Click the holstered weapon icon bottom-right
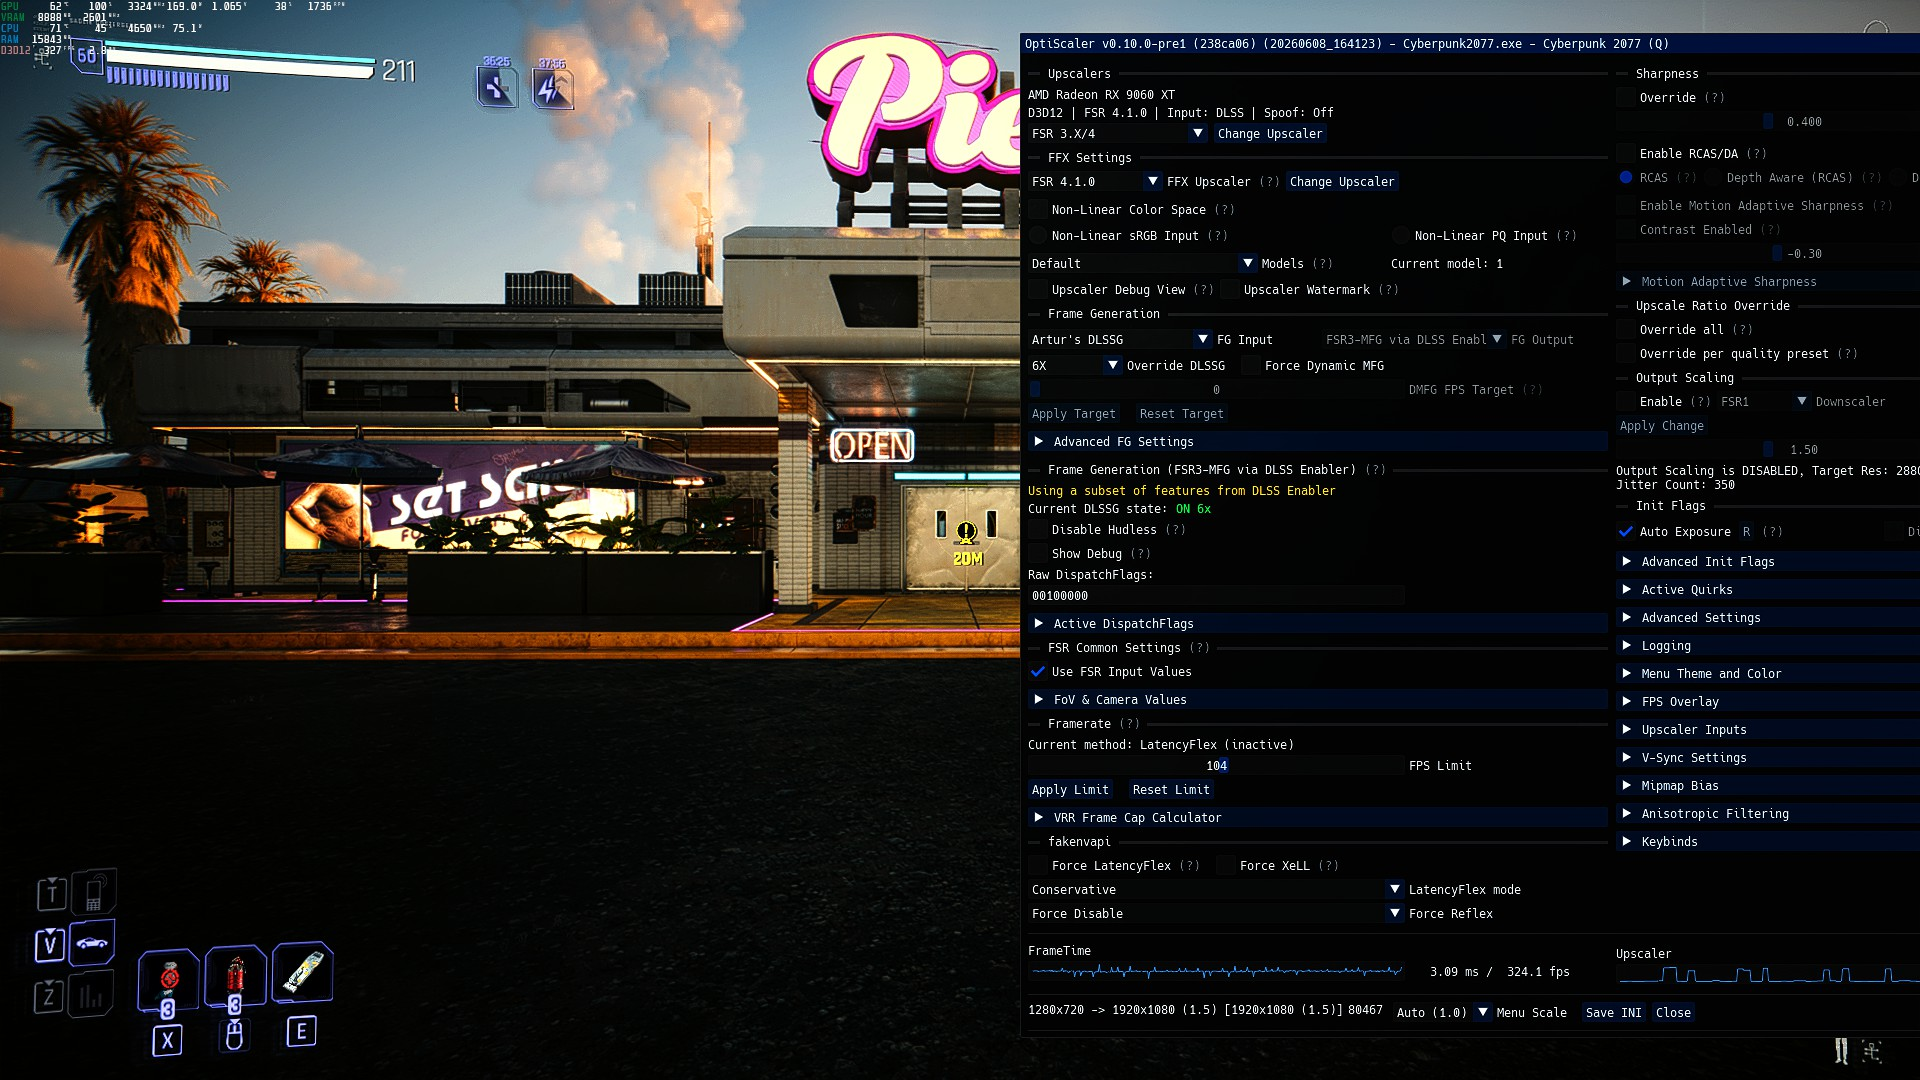The width and height of the screenshot is (1920, 1080). coord(1841,1051)
